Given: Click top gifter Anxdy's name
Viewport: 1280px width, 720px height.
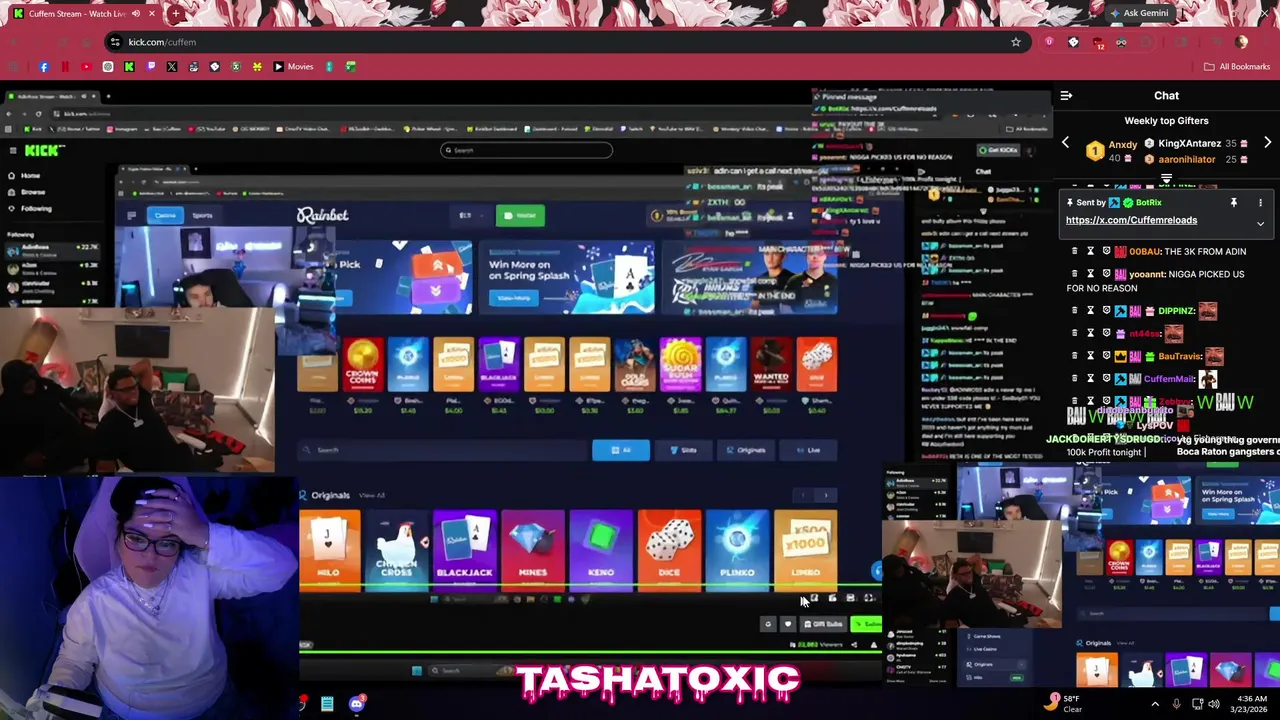Looking at the screenshot, I should click(x=1122, y=144).
